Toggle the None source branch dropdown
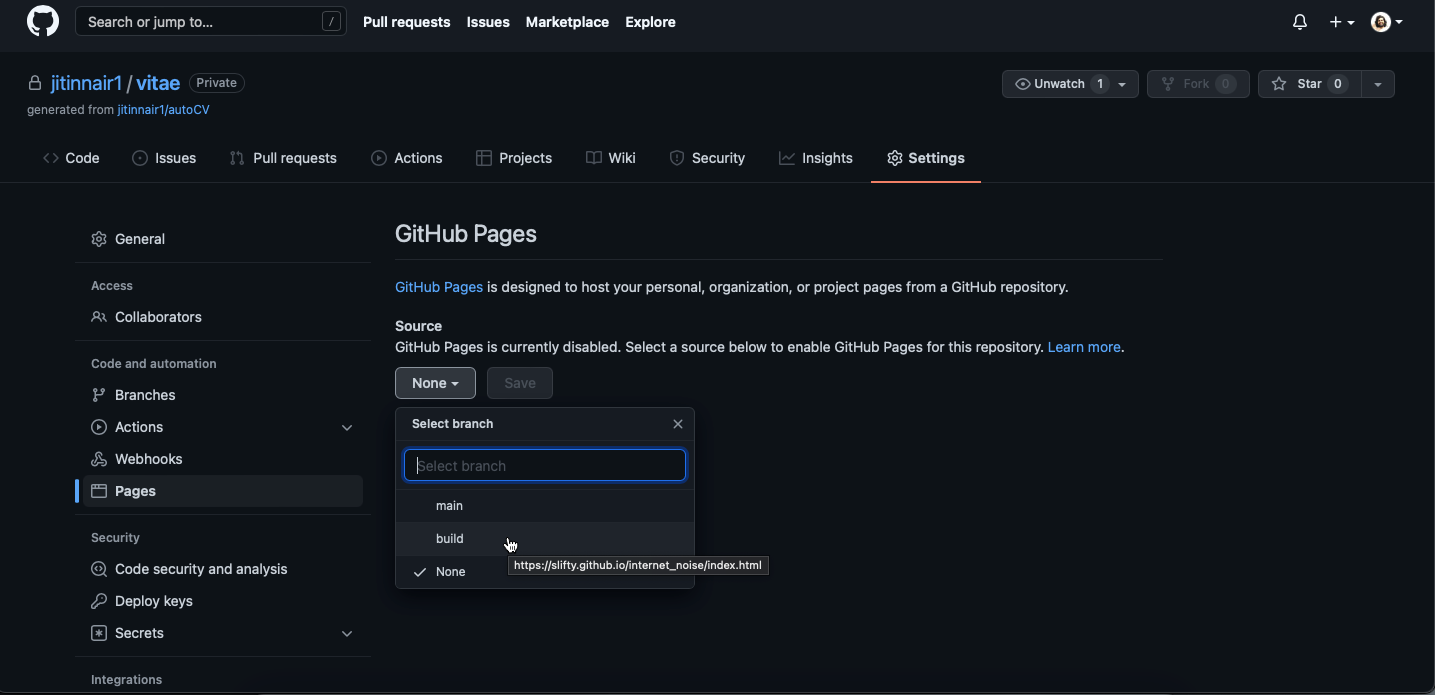1435x695 pixels. coord(435,383)
